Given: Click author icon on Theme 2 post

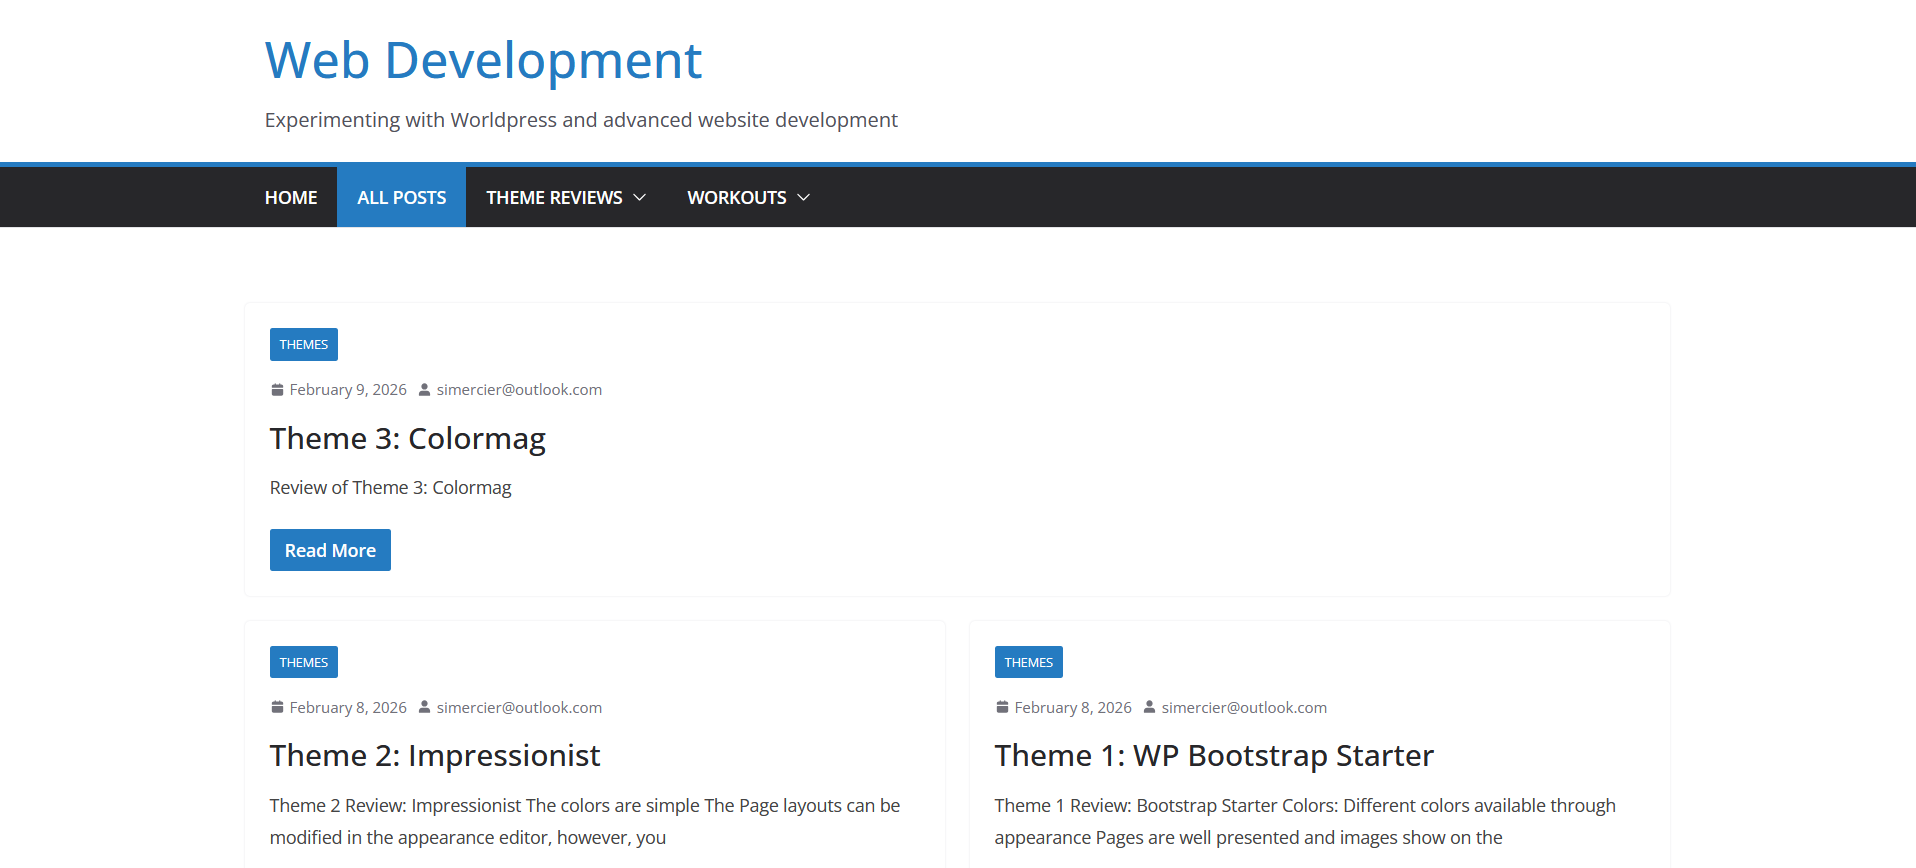Looking at the screenshot, I should [x=424, y=707].
